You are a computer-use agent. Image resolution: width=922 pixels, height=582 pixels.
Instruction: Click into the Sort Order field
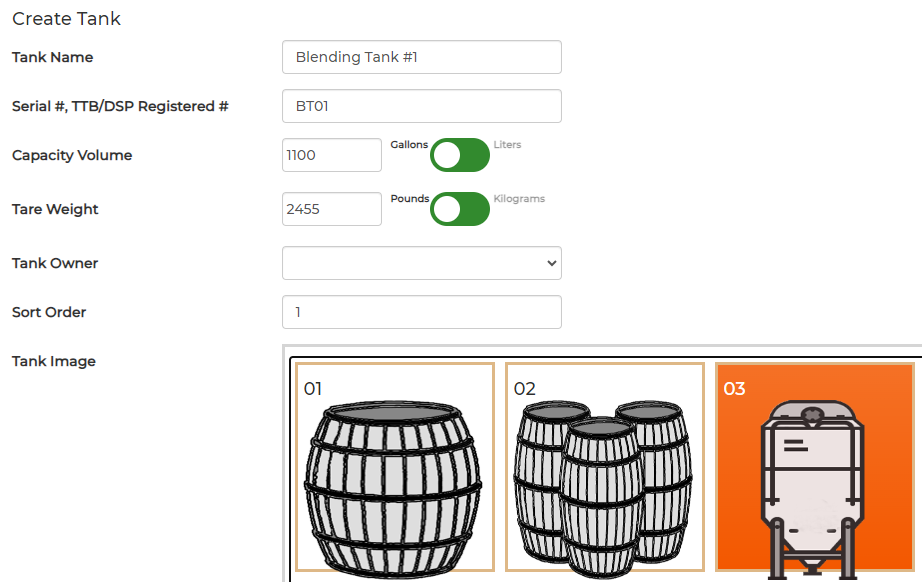tap(421, 312)
